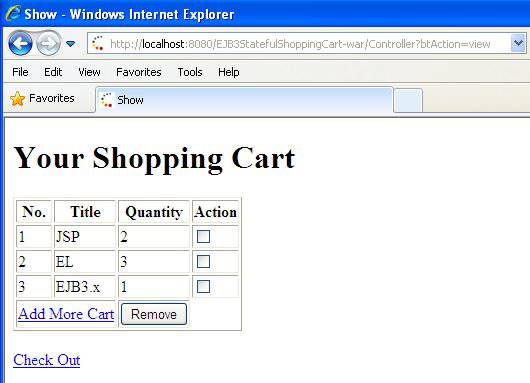Click the Favorites star icon
The image size is (530, 383).
(17, 99)
